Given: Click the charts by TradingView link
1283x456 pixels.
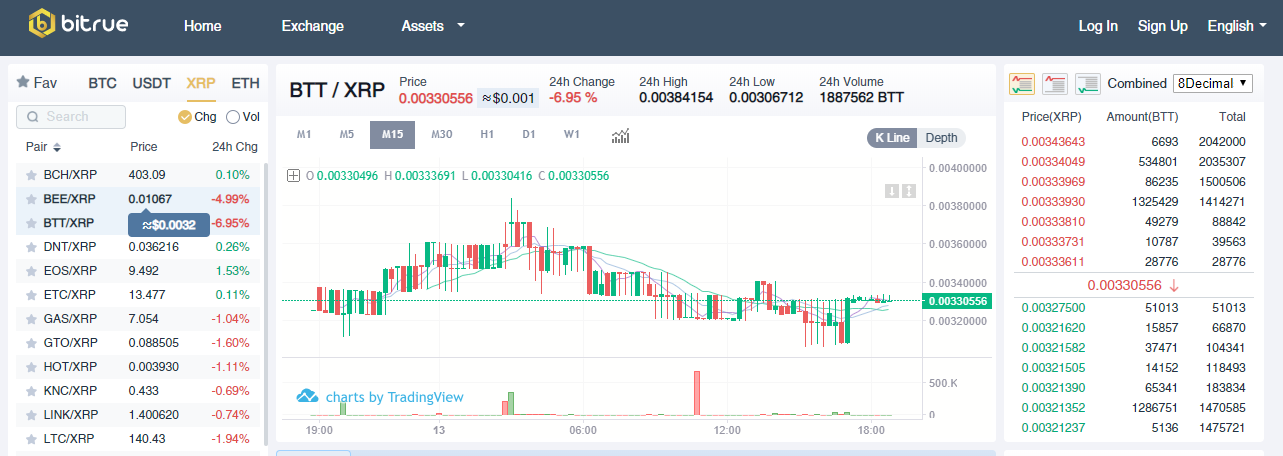Looking at the screenshot, I should [x=395, y=397].
